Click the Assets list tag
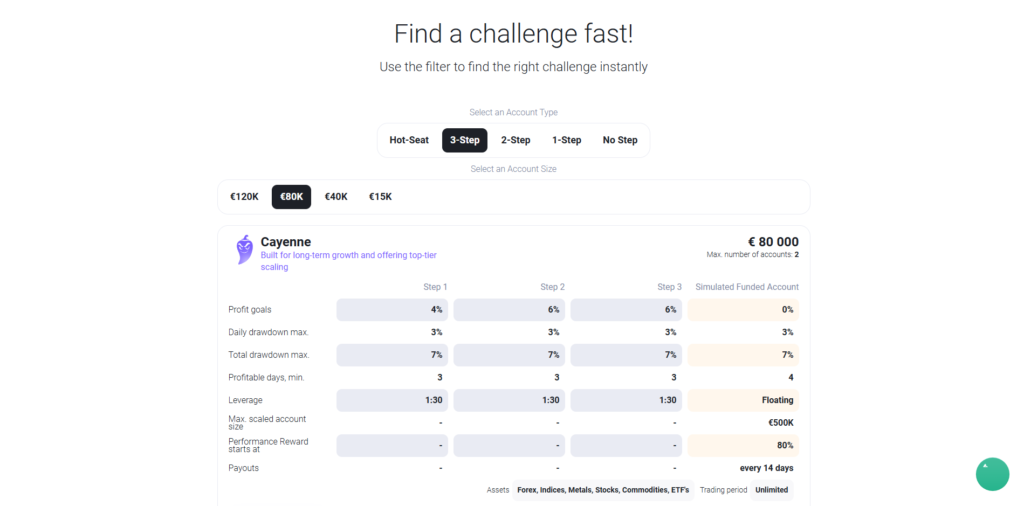The height and width of the screenshot is (506, 1024). [x=603, y=490]
